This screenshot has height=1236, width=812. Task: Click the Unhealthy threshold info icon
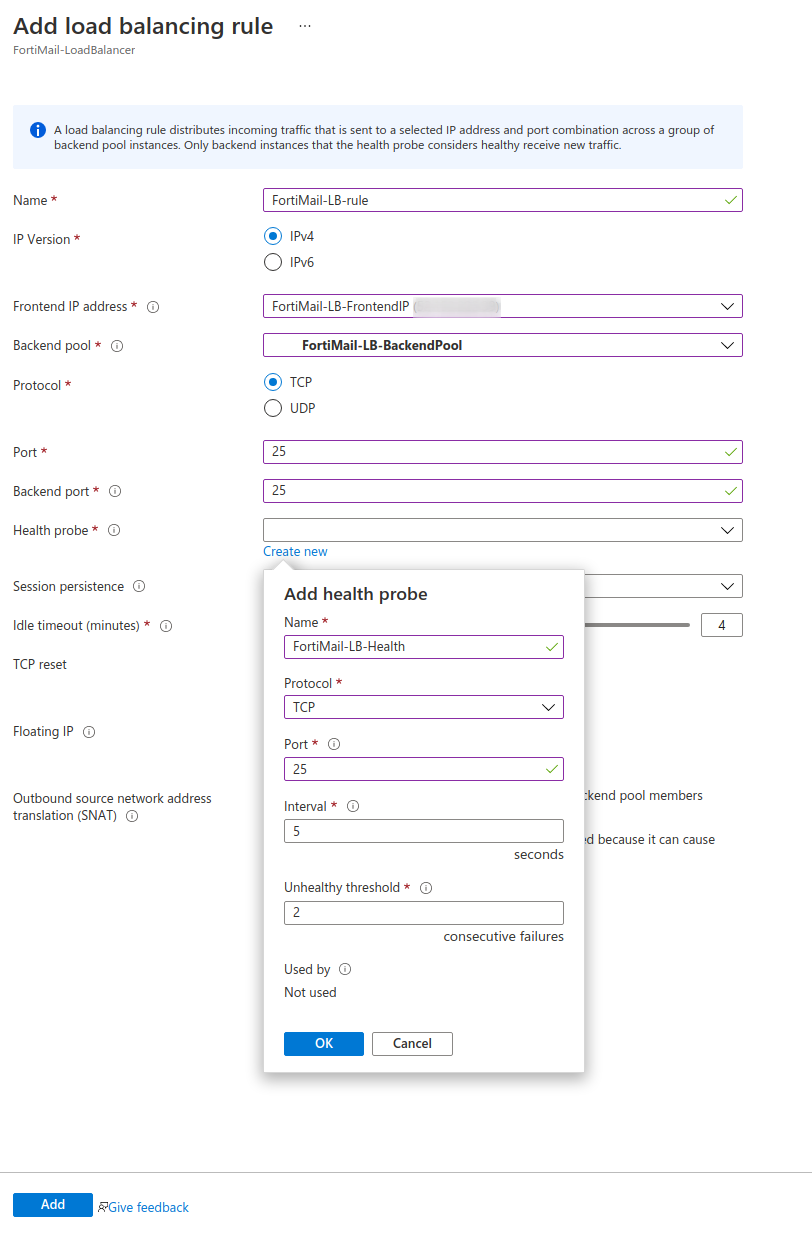pyautogui.click(x=427, y=887)
